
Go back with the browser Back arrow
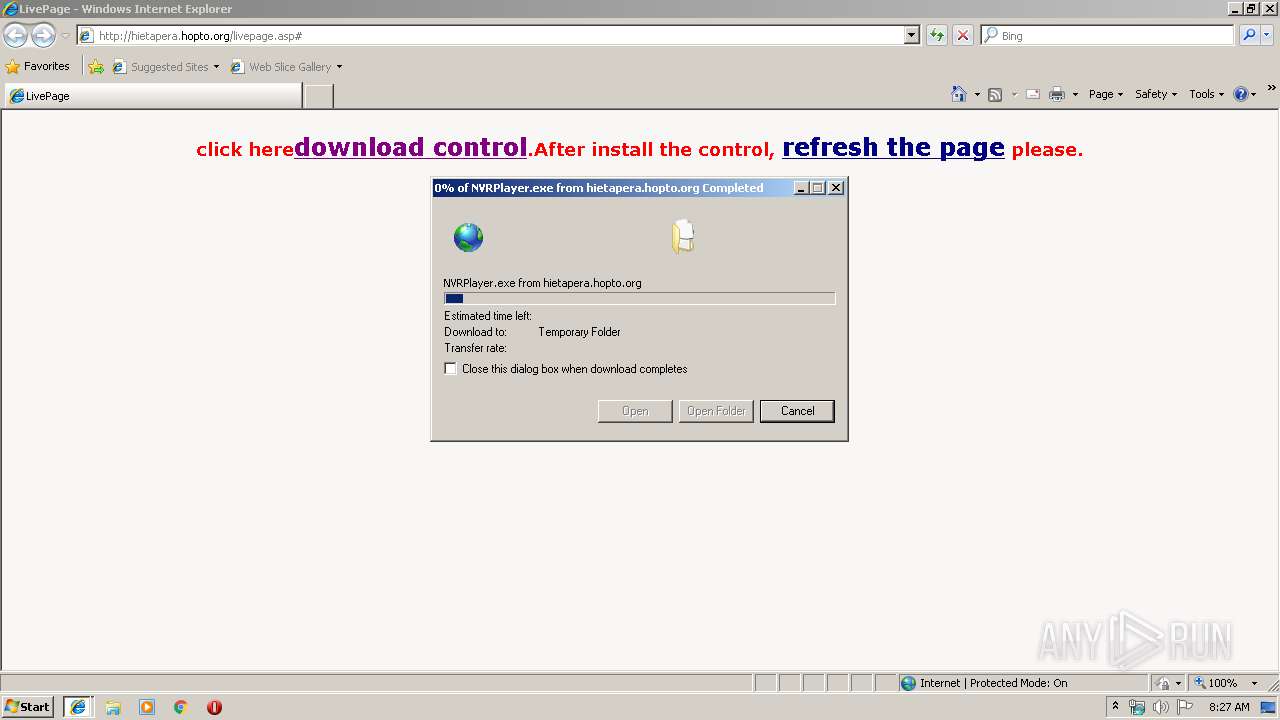click(x=16, y=36)
